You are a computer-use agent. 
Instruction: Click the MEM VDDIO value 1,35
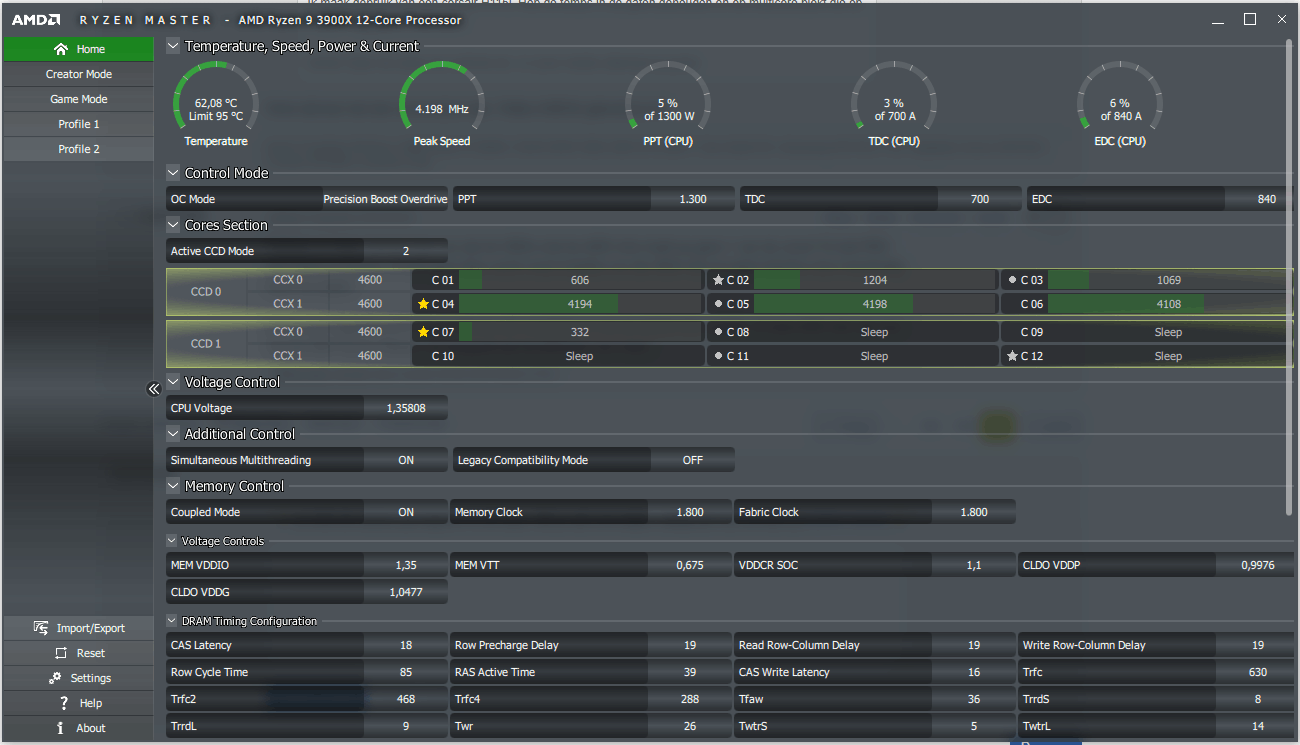[406, 565]
